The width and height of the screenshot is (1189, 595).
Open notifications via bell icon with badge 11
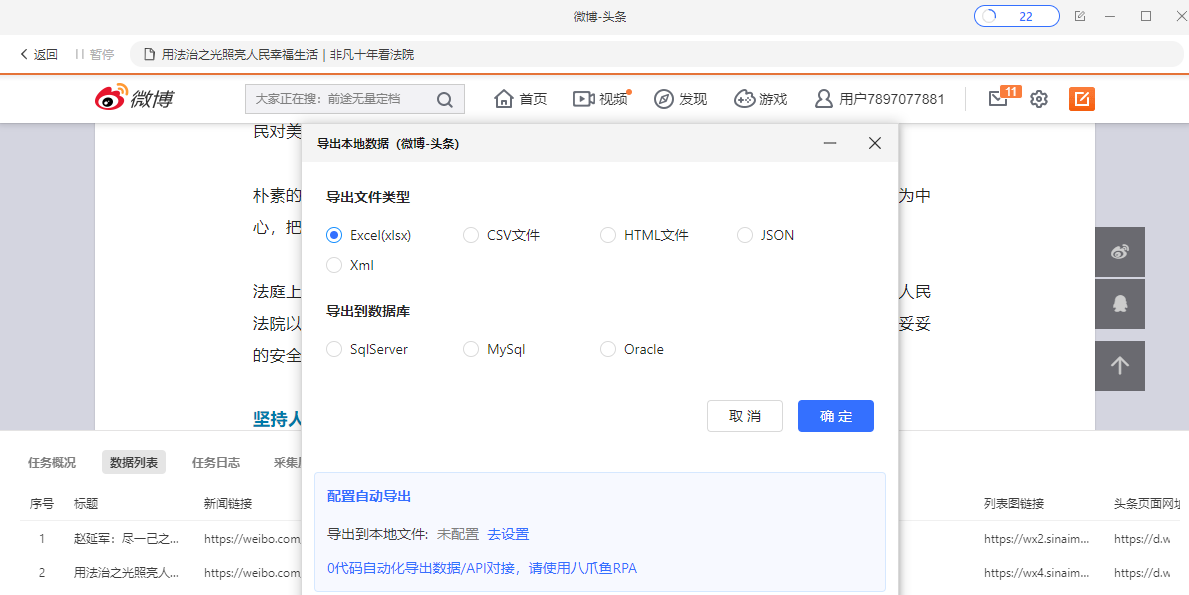tap(996, 98)
